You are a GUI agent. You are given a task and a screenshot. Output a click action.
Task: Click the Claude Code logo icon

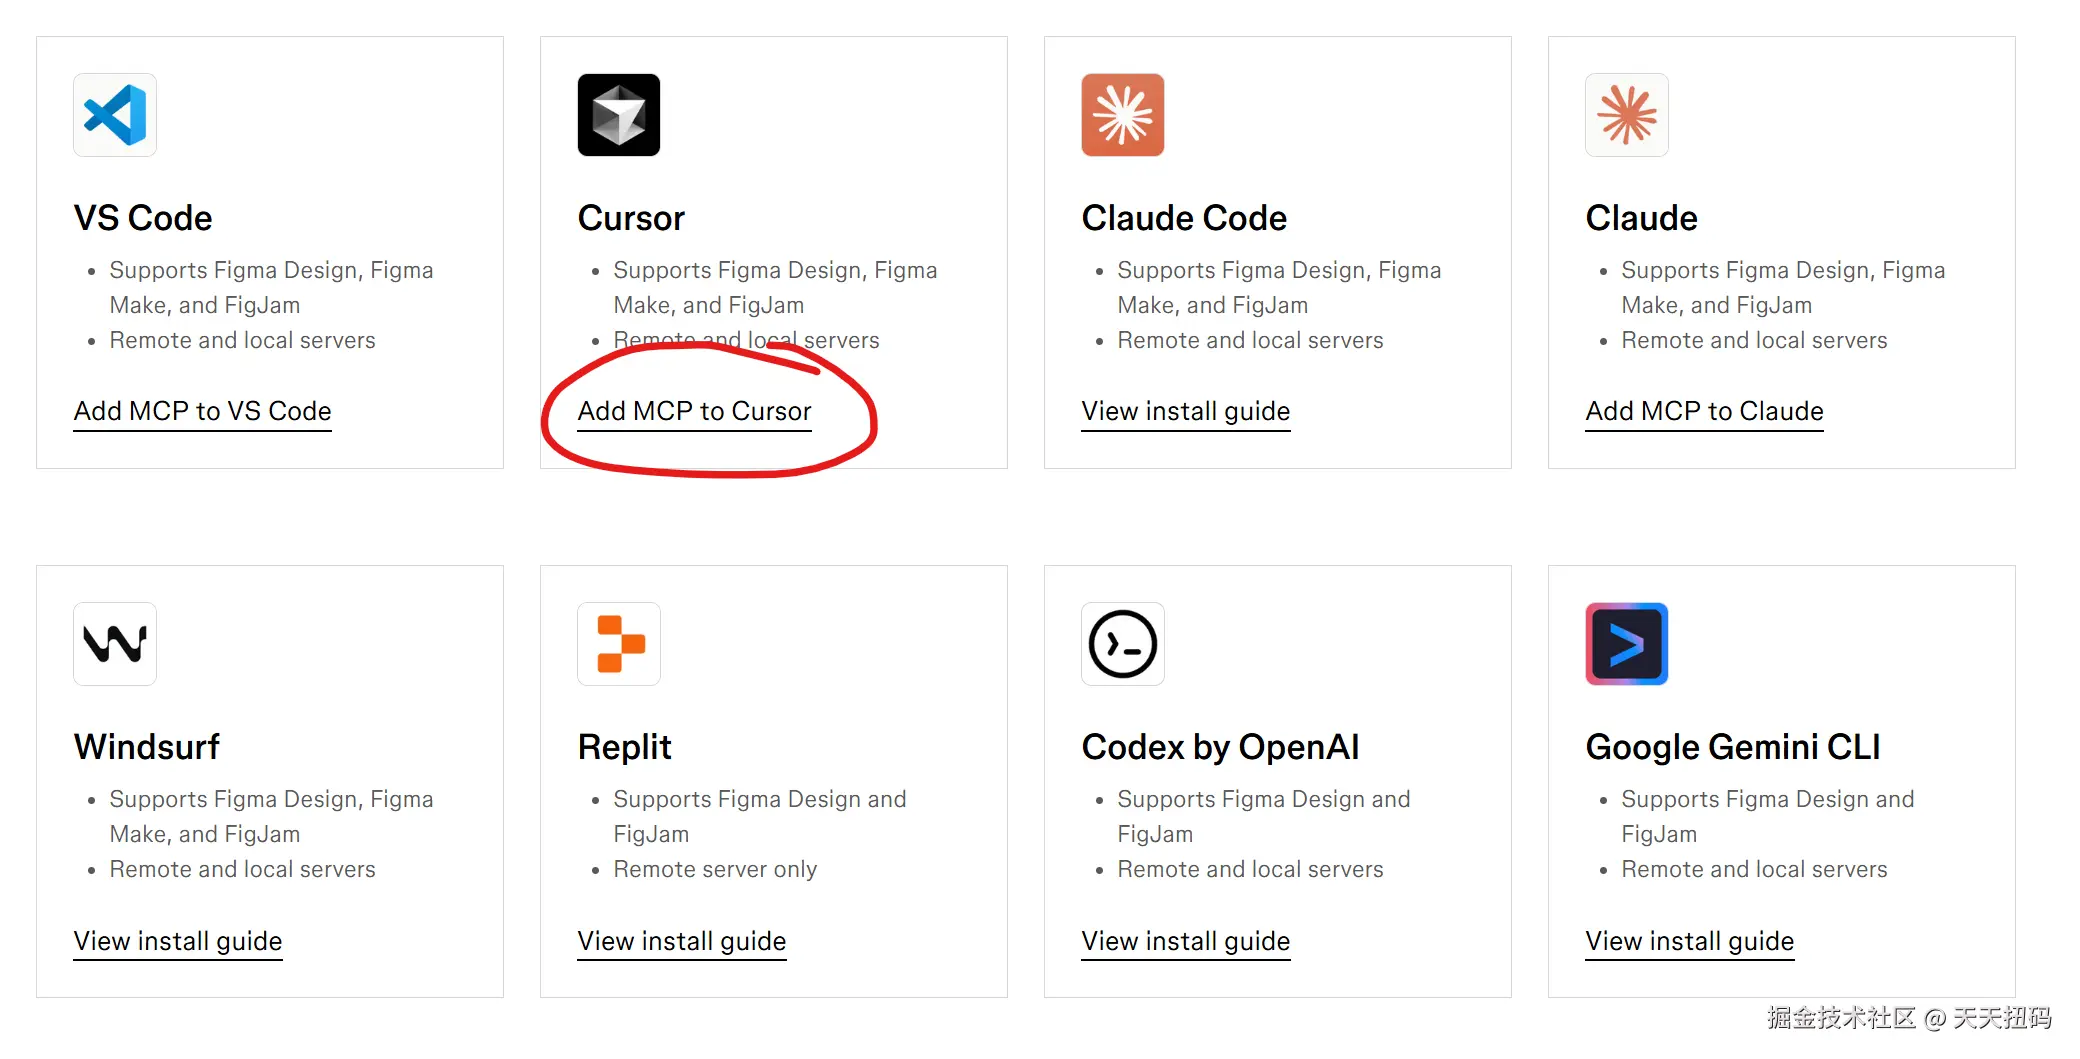coord(1123,115)
